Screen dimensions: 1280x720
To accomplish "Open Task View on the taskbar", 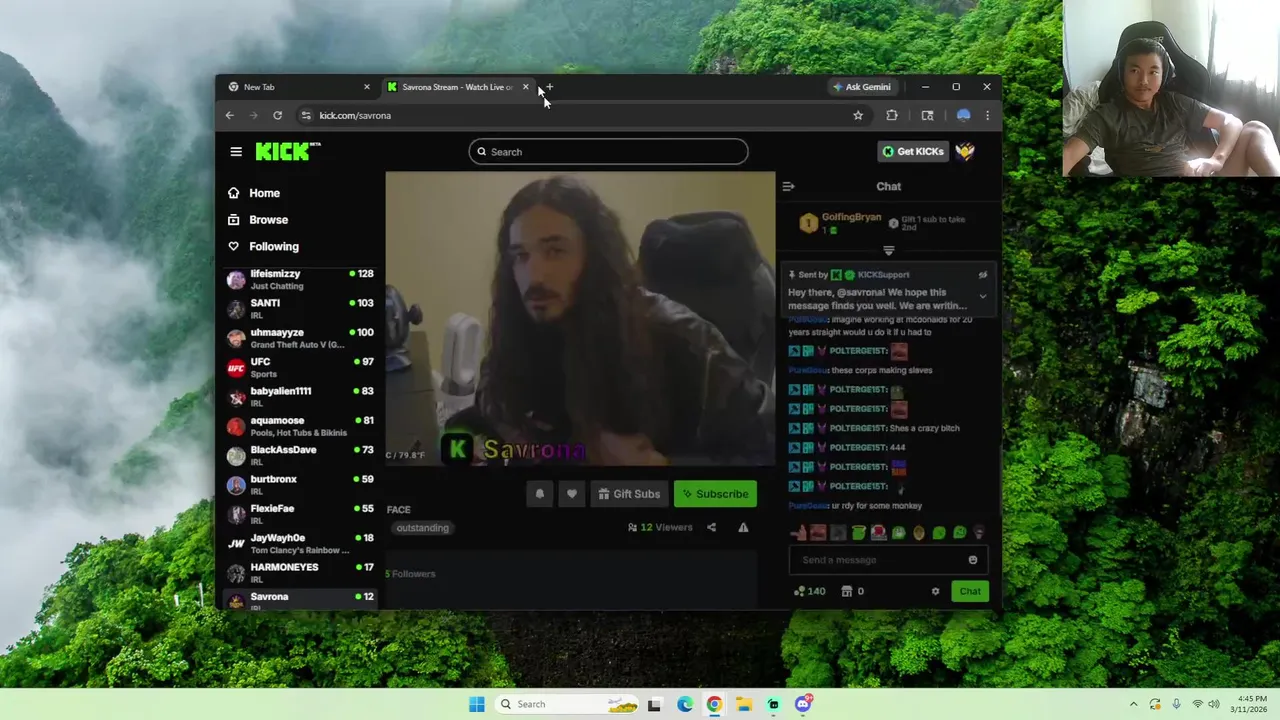I will point(654,704).
